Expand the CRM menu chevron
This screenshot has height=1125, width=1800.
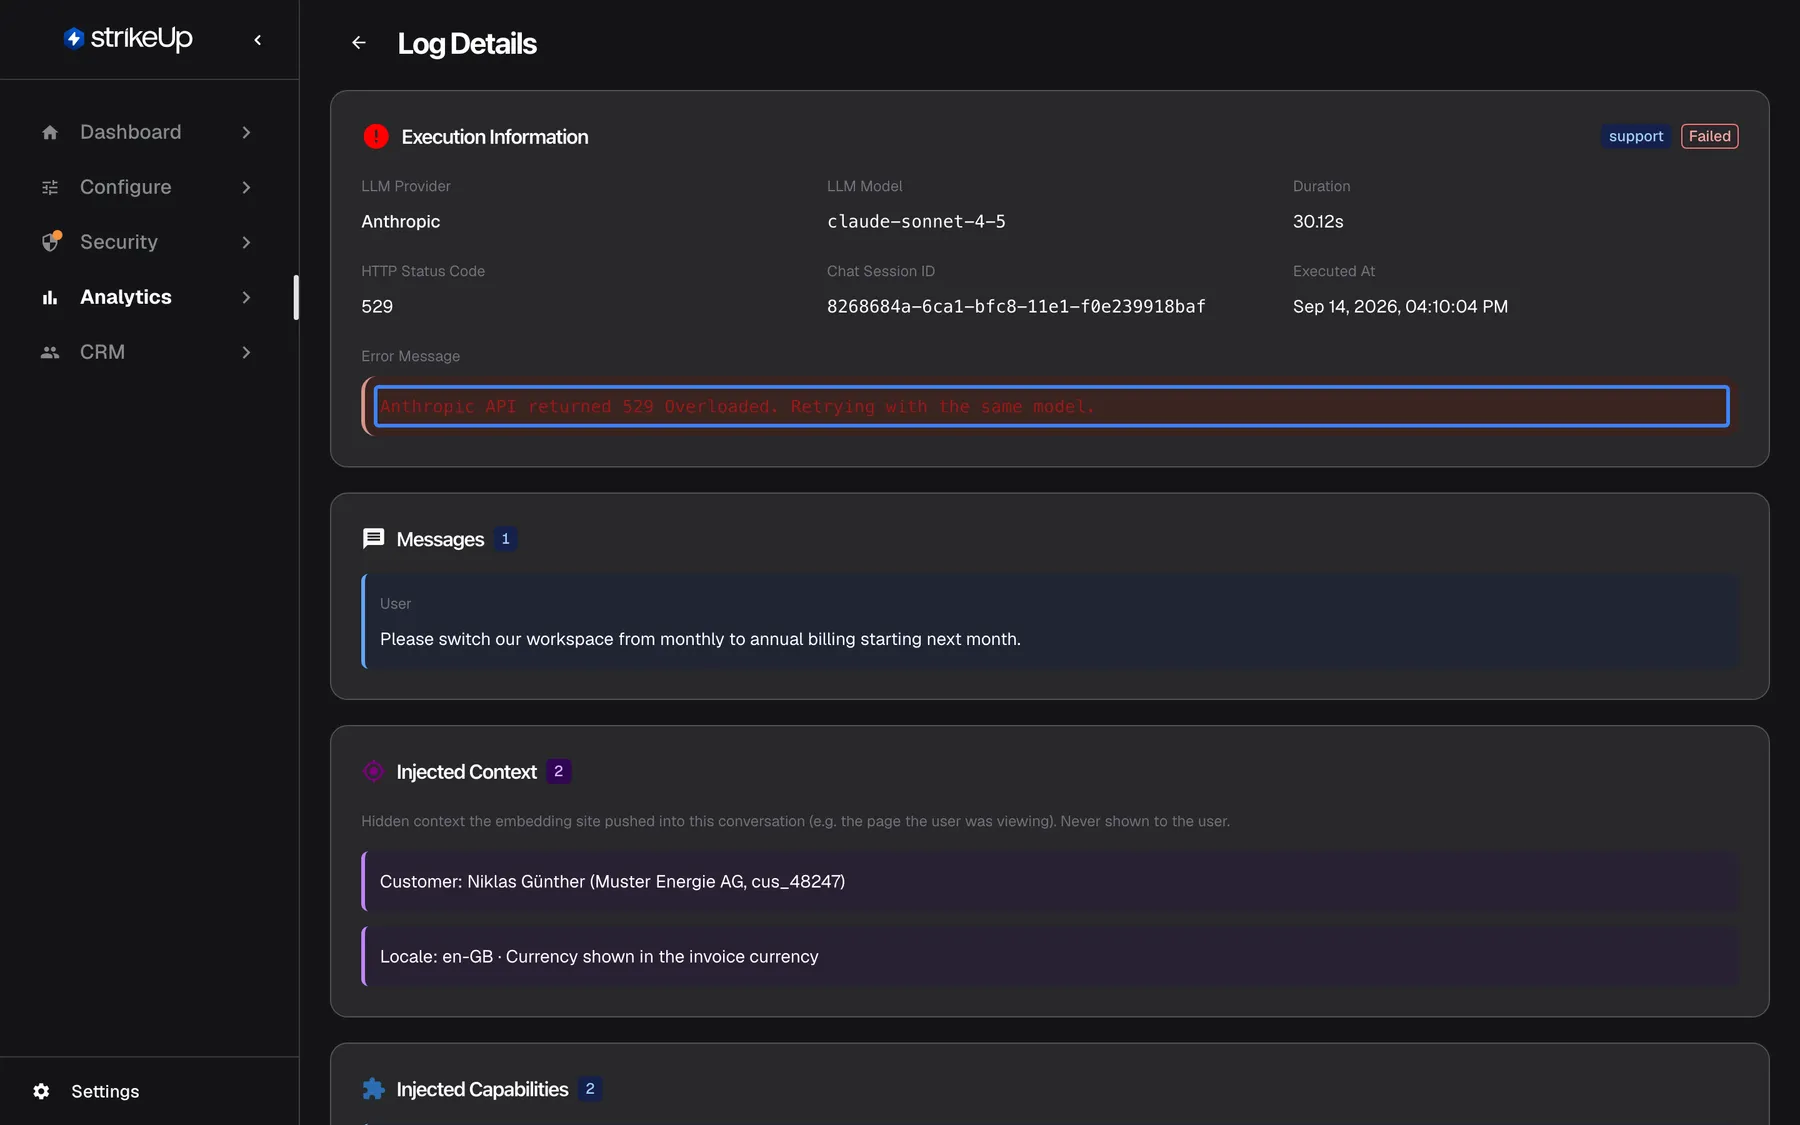coord(246,352)
